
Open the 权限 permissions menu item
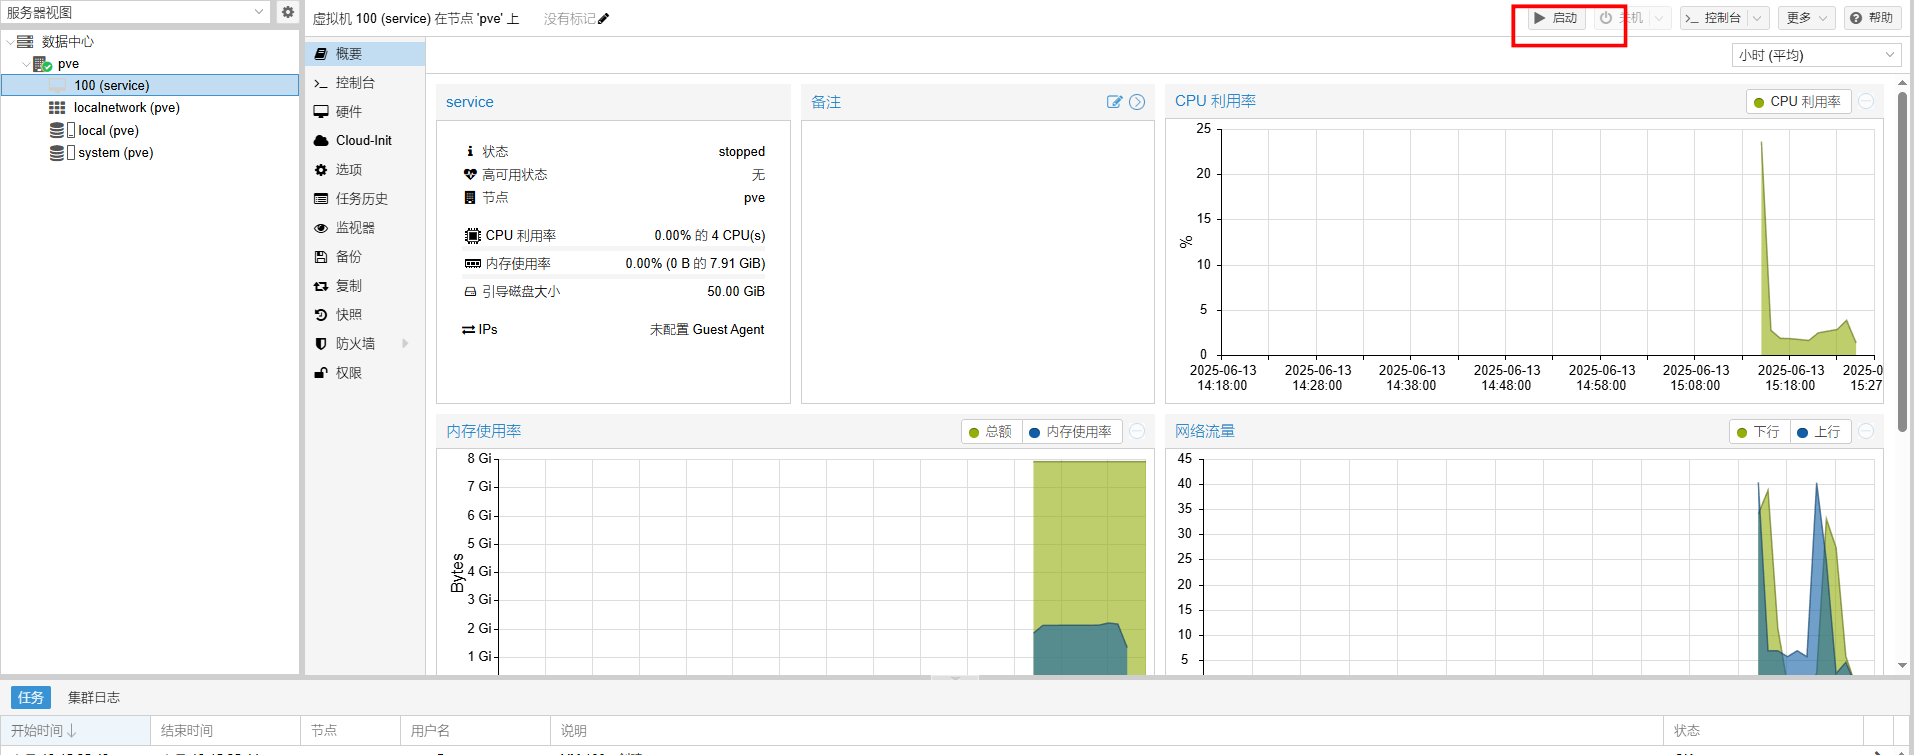[x=365, y=373]
